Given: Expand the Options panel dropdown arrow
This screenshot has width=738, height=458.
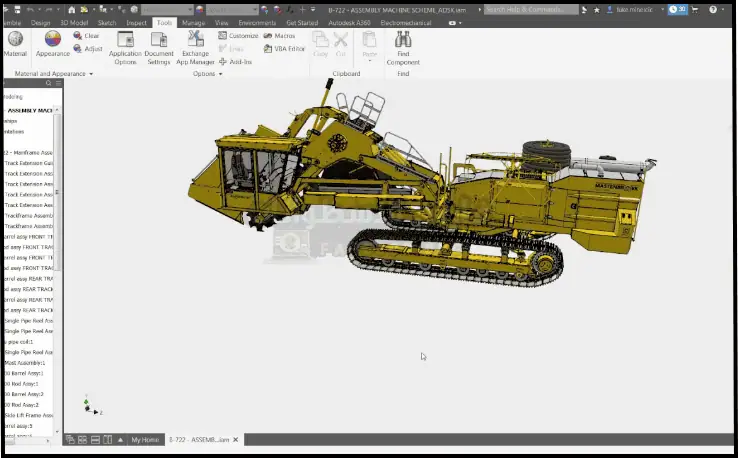Looking at the screenshot, I should tap(219, 74).
